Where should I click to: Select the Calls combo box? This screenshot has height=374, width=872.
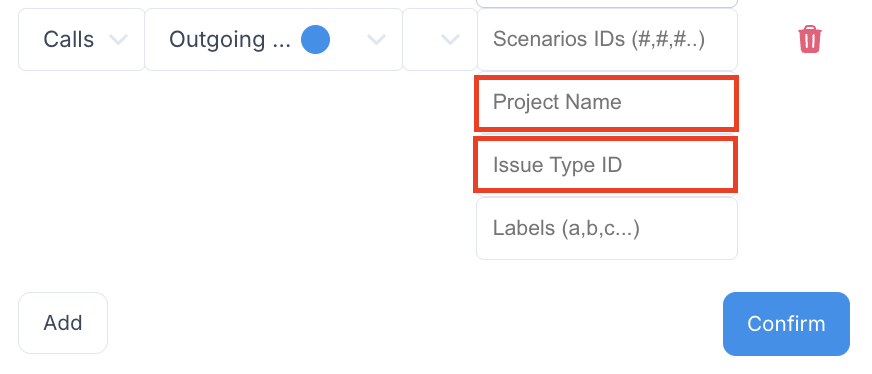pyautogui.click(x=82, y=39)
